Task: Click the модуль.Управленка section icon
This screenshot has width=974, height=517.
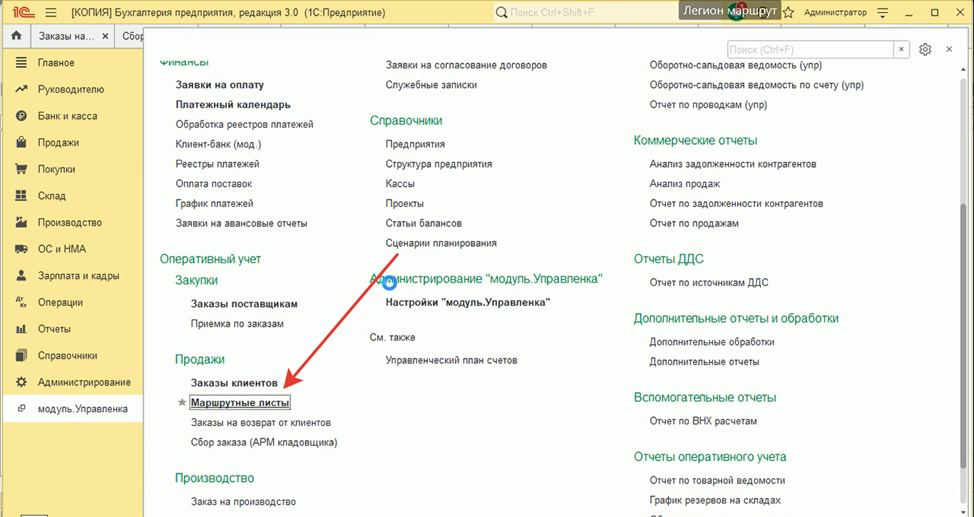Action: tap(21, 409)
